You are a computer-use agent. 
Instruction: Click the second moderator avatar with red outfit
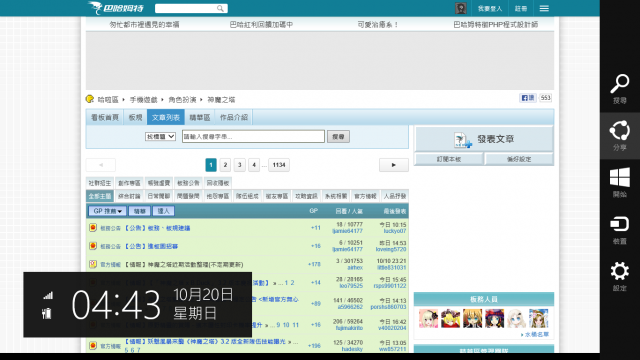[451, 318]
